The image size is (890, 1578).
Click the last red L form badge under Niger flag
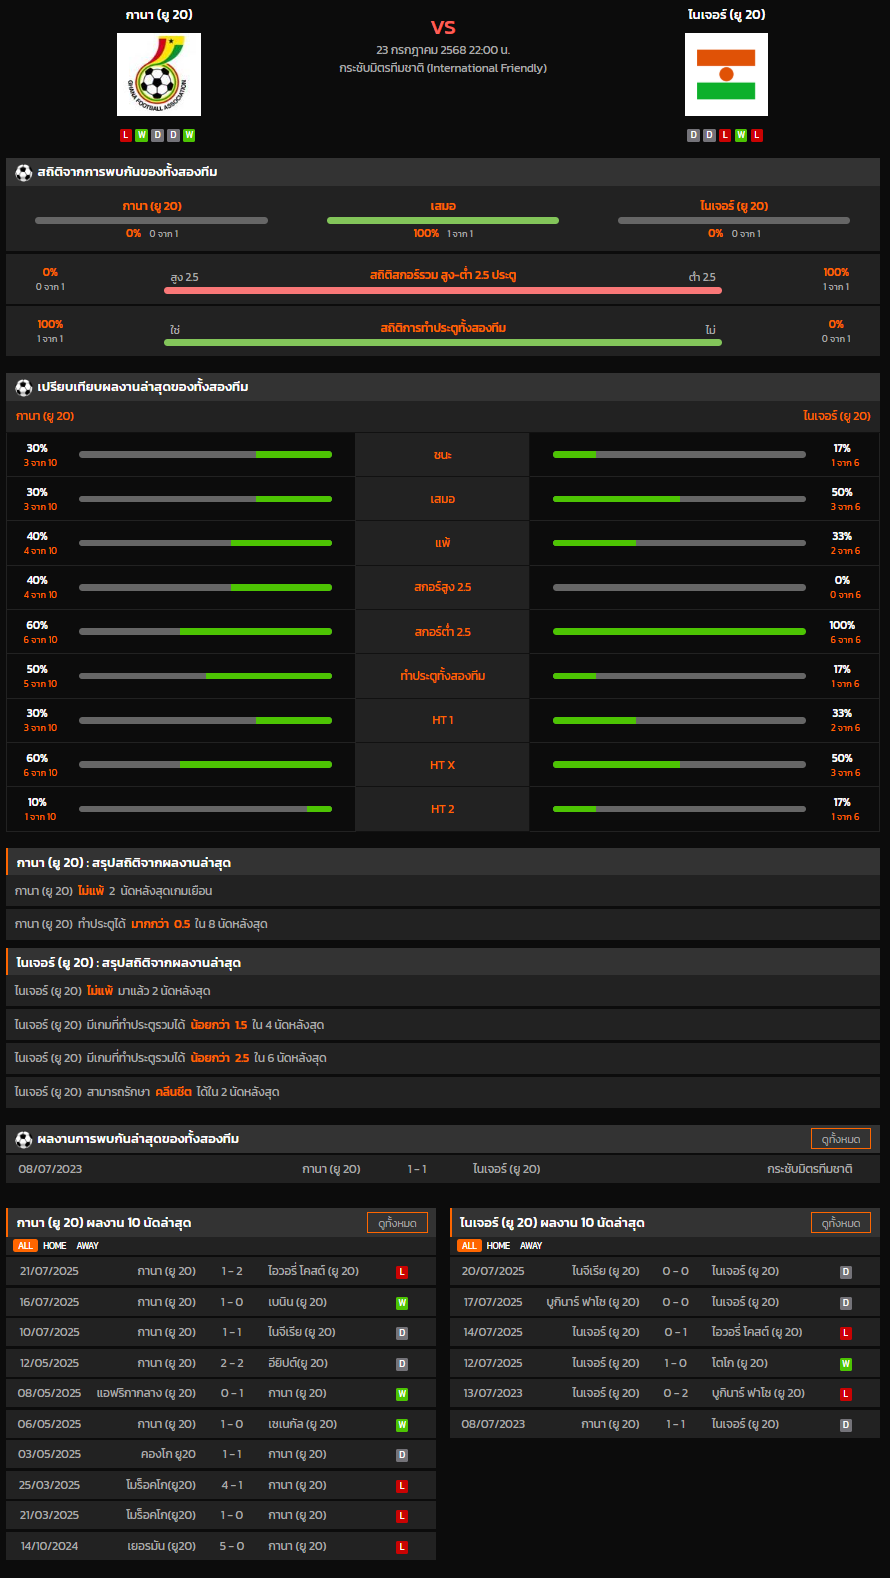click(x=757, y=135)
